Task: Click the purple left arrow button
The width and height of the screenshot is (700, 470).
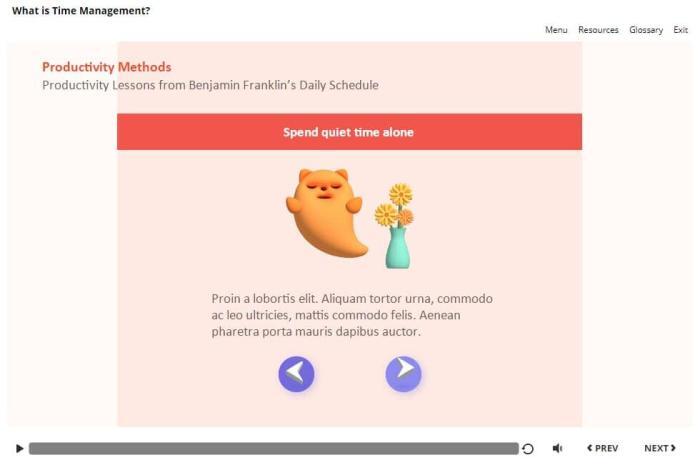Action: click(296, 374)
